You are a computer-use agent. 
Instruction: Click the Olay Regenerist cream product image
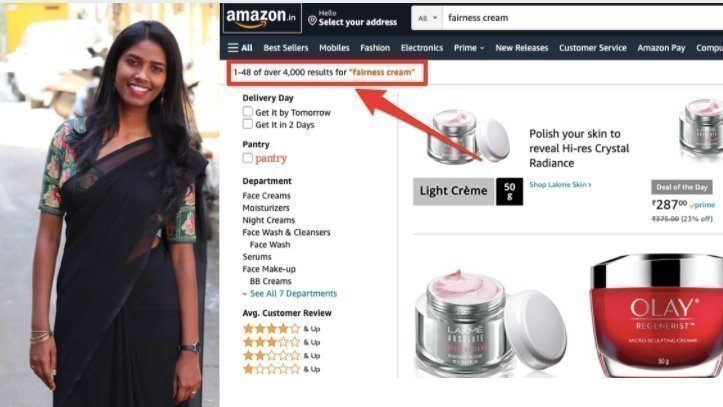coord(656,315)
